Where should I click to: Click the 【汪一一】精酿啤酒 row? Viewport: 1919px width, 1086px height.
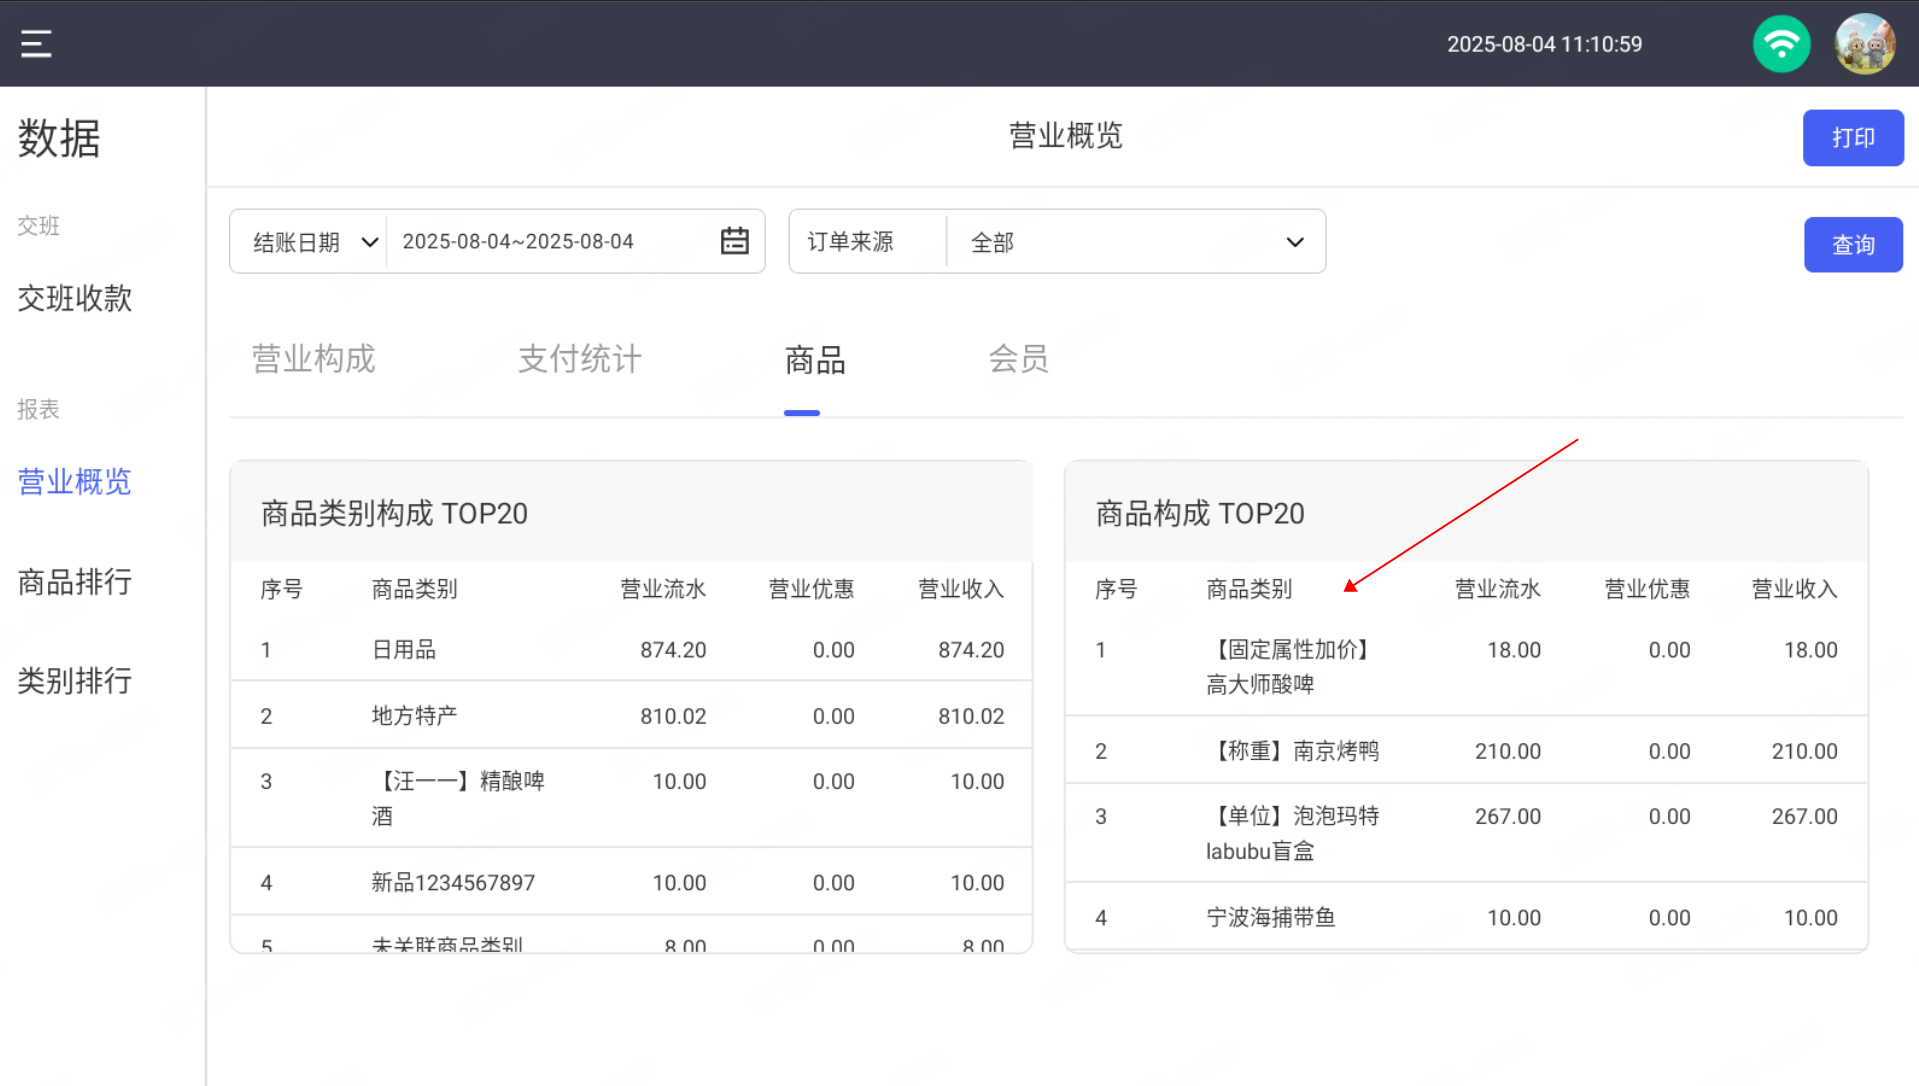click(631, 798)
